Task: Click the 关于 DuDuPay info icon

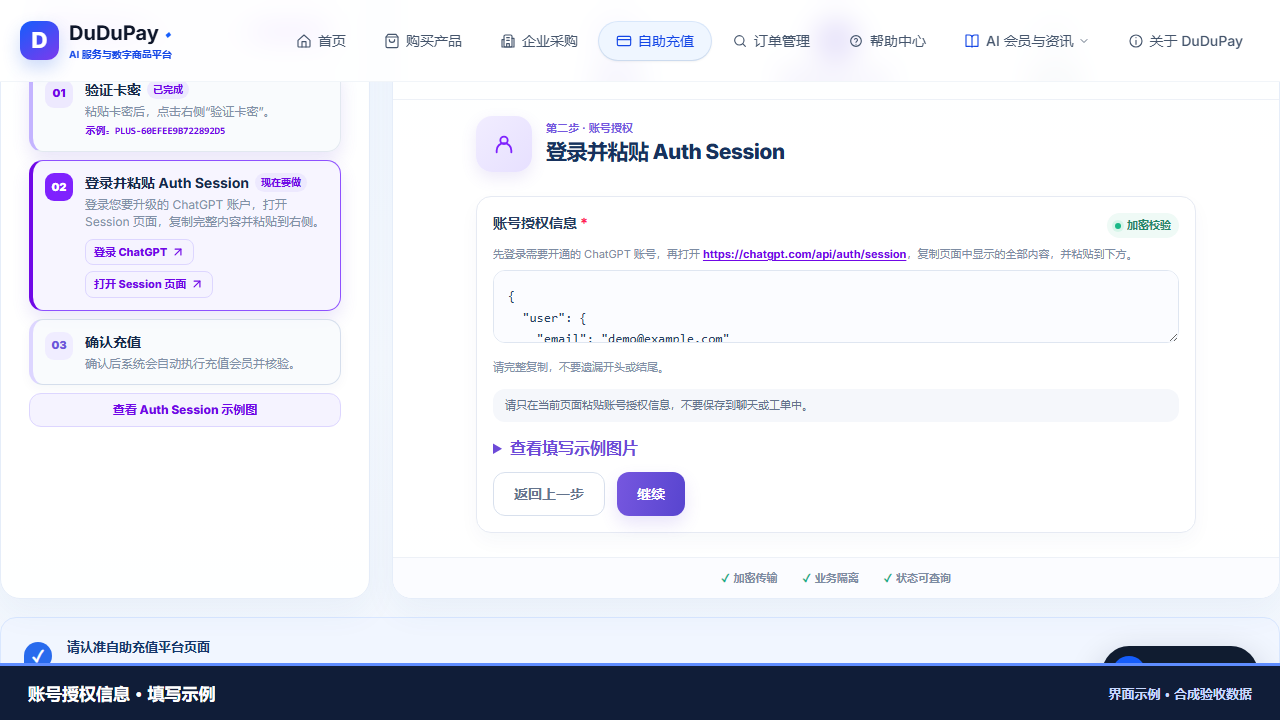Action: [1136, 41]
